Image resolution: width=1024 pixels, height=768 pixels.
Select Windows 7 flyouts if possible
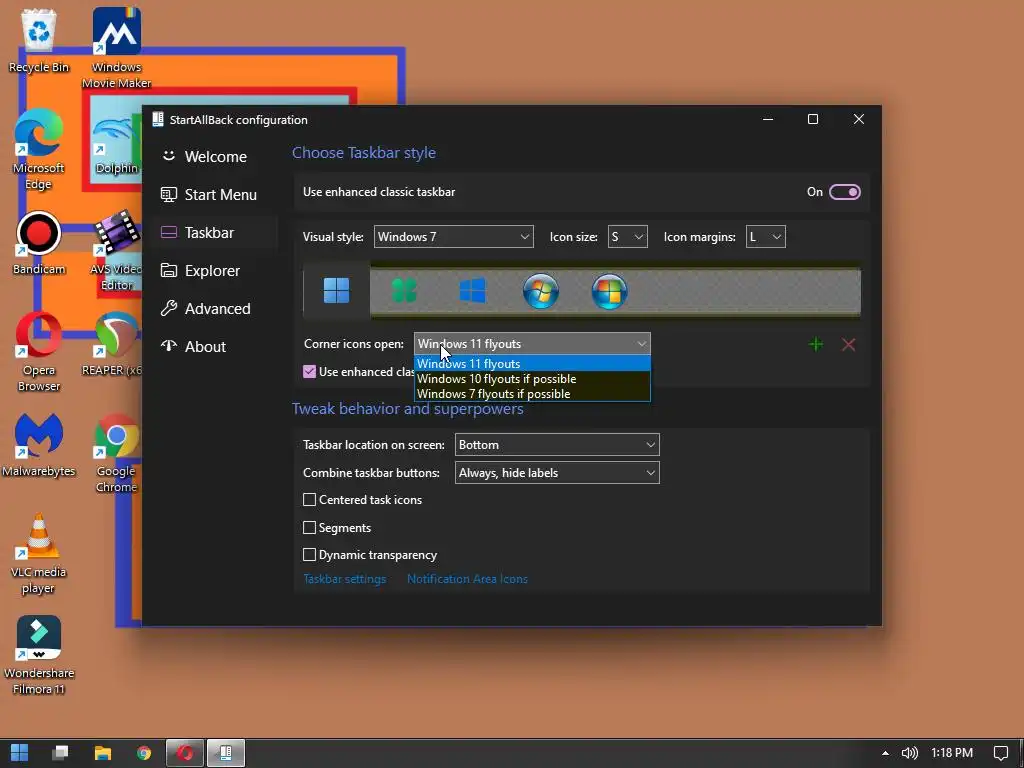coord(532,394)
